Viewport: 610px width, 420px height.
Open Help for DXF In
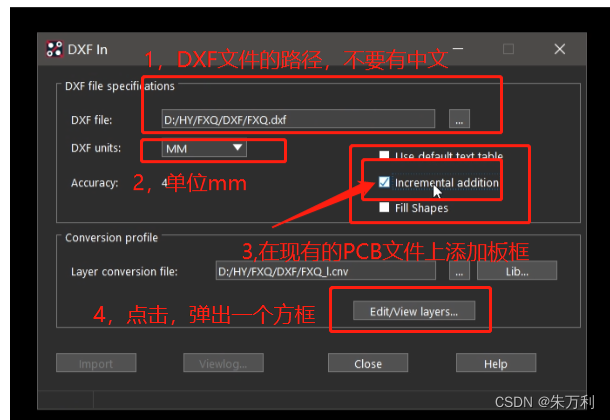[x=496, y=363]
